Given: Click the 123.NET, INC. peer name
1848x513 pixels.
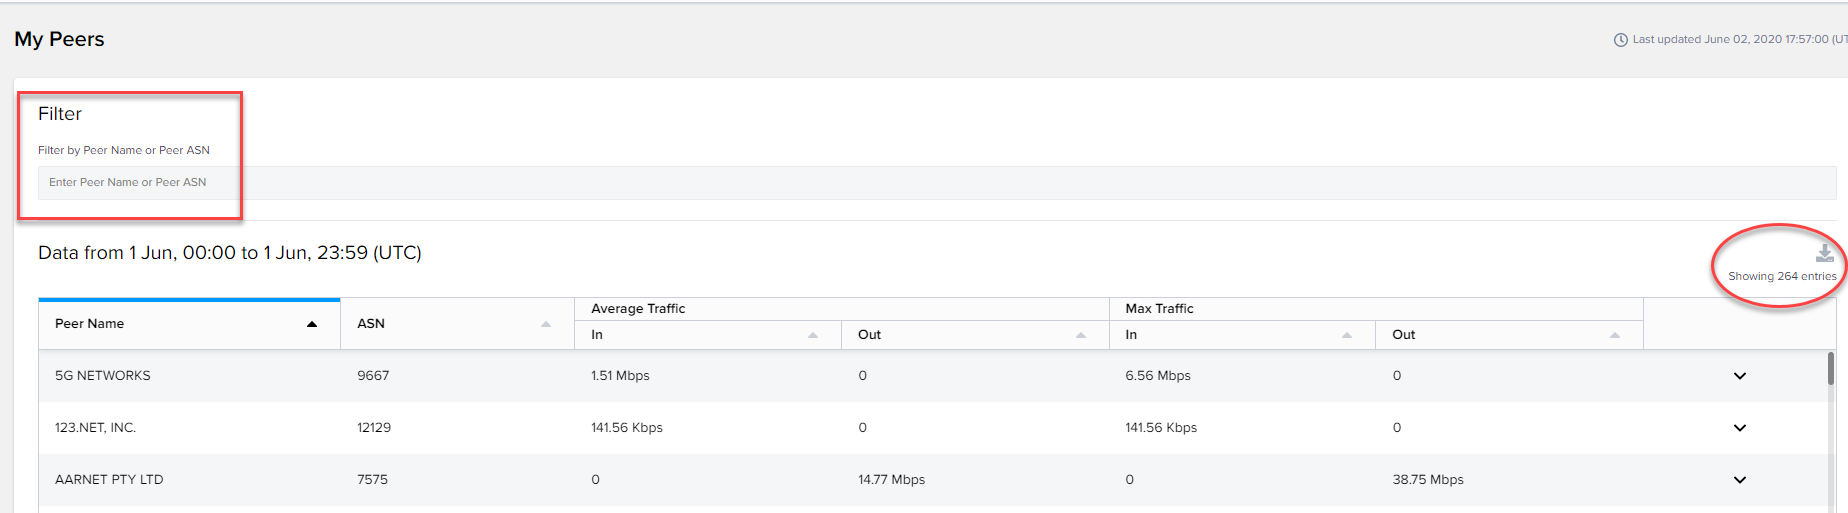Looking at the screenshot, I should click(95, 428).
